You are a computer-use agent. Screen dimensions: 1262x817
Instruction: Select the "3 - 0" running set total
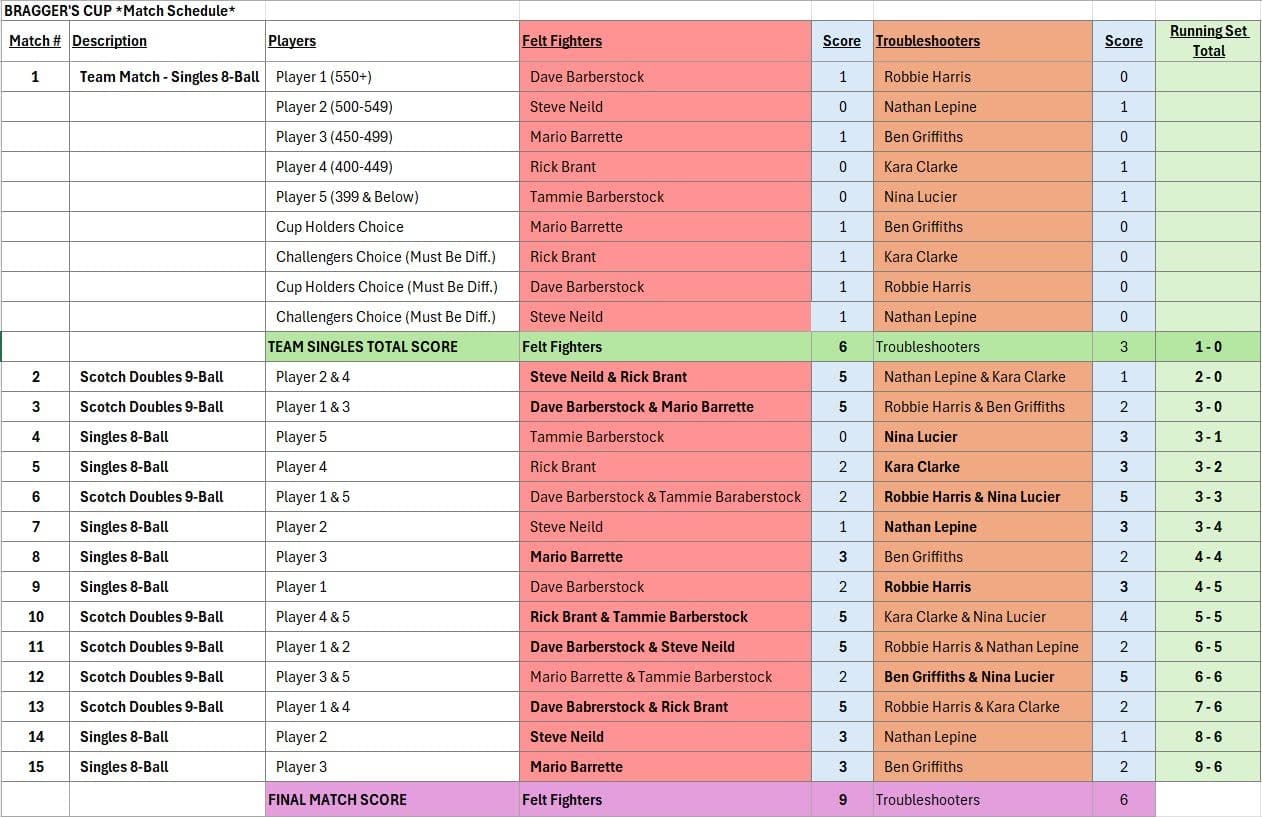point(1208,407)
